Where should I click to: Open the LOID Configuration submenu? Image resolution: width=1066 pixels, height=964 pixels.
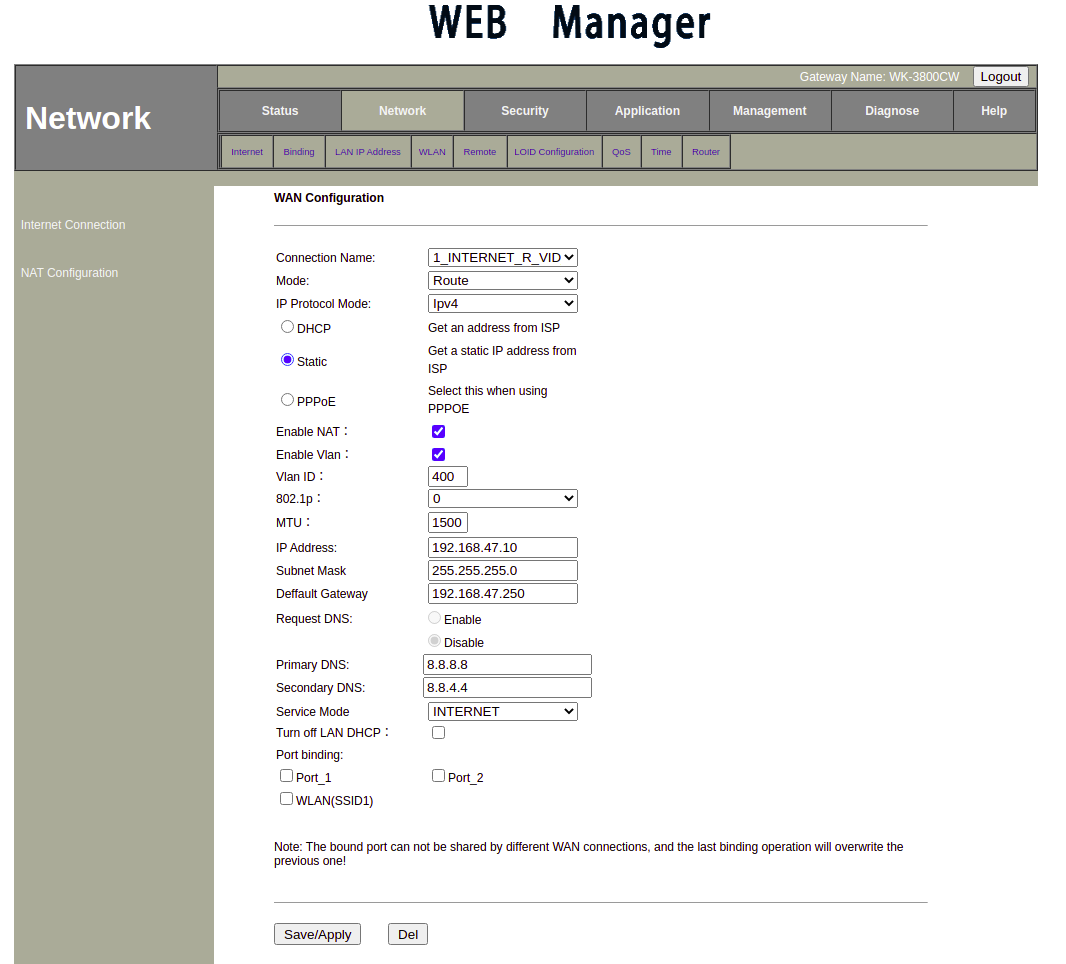point(554,152)
